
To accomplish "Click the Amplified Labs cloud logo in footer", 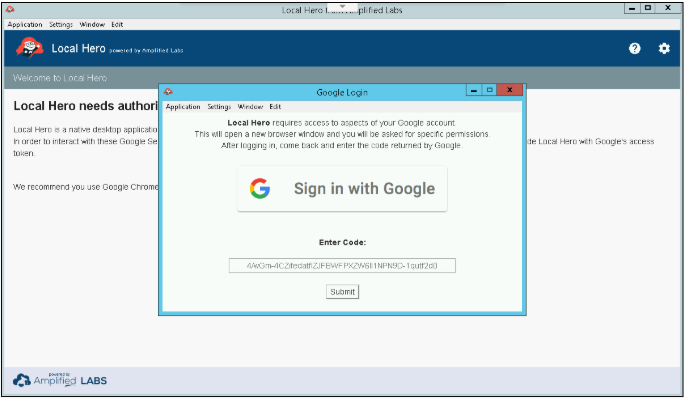I will [21, 380].
